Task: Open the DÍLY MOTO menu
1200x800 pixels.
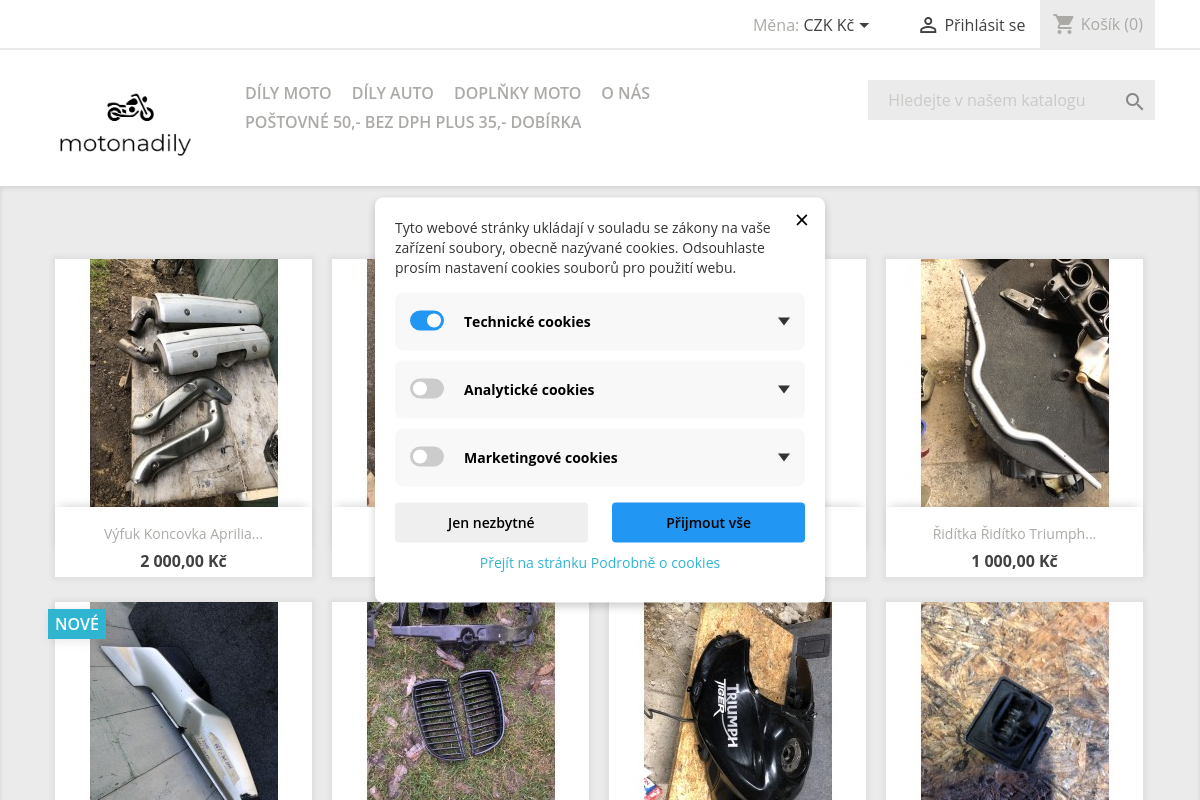Action: click(x=288, y=93)
